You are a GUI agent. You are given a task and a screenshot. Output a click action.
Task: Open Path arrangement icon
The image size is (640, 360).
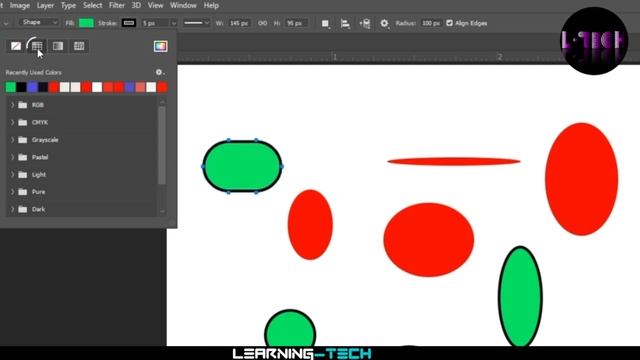pyautogui.click(x=365, y=23)
